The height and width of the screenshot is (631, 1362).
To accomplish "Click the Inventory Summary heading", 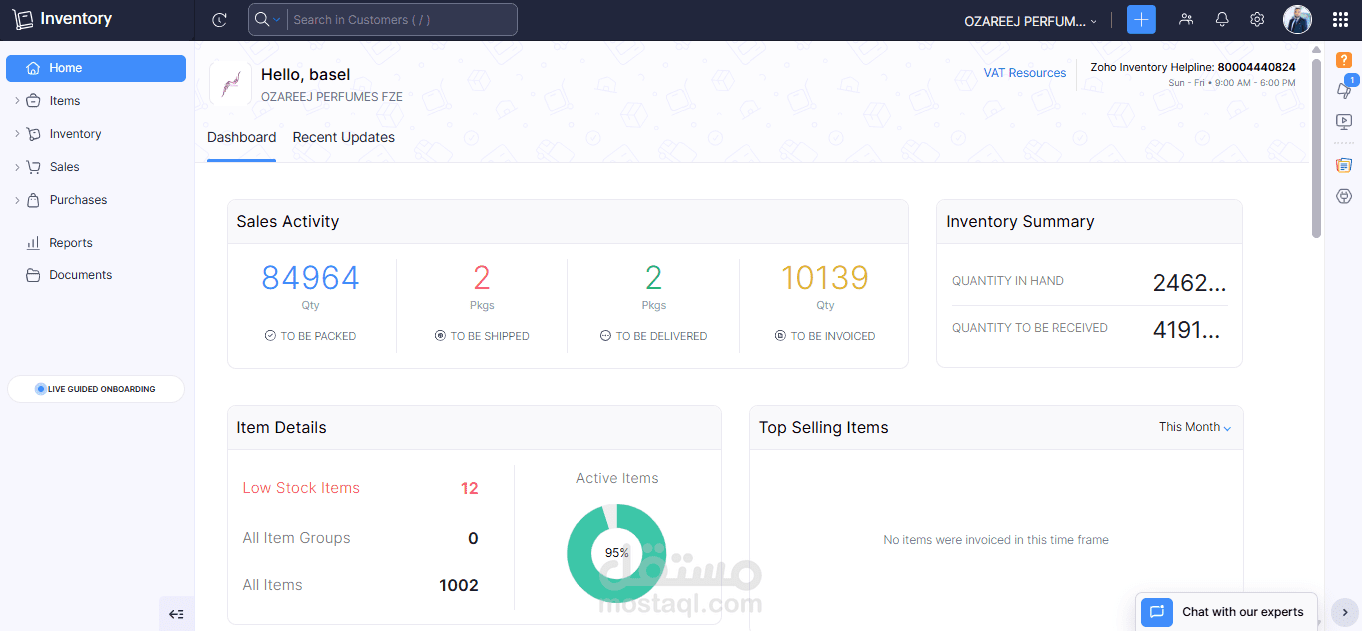I will [1020, 222].
